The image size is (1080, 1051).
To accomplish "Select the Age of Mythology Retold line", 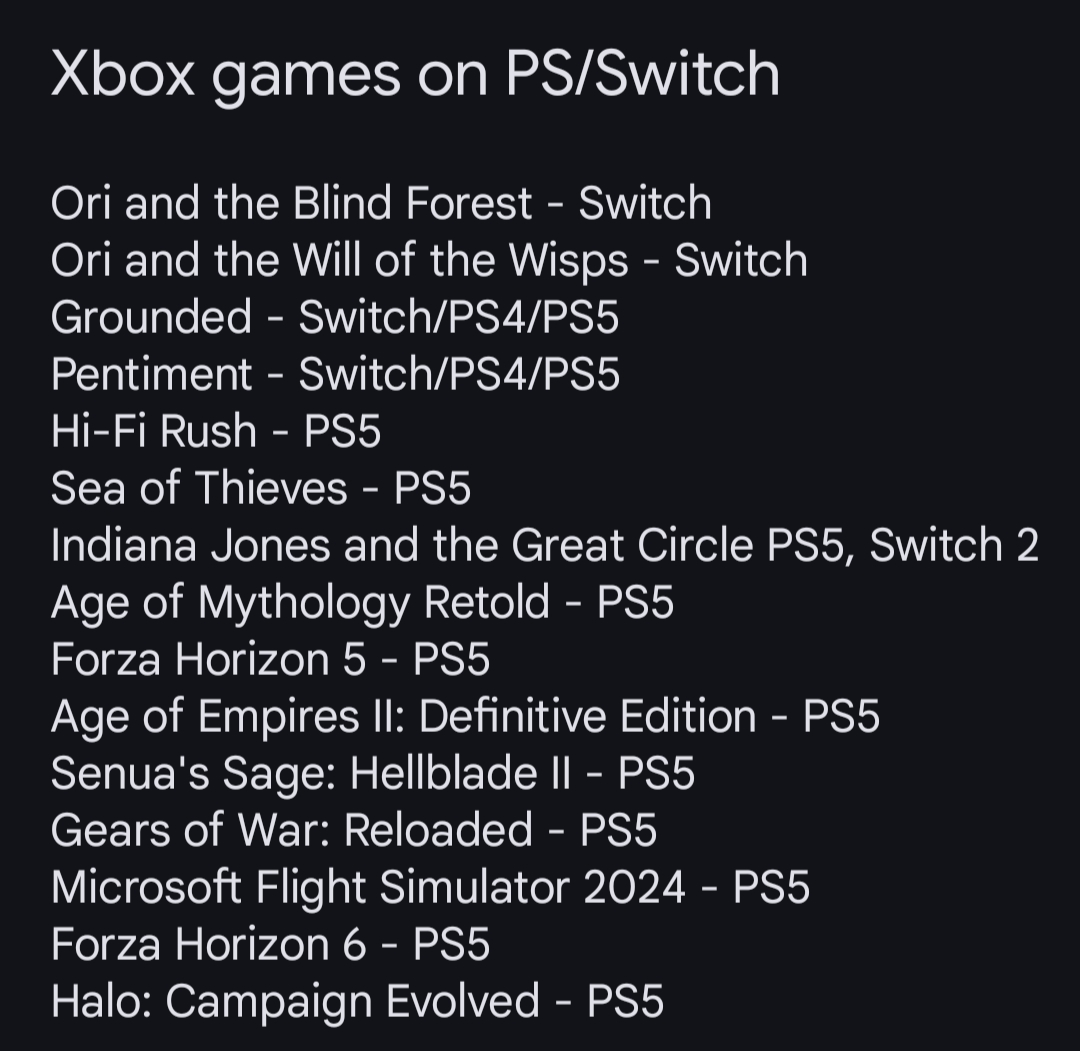I will [x=362, y=603].
